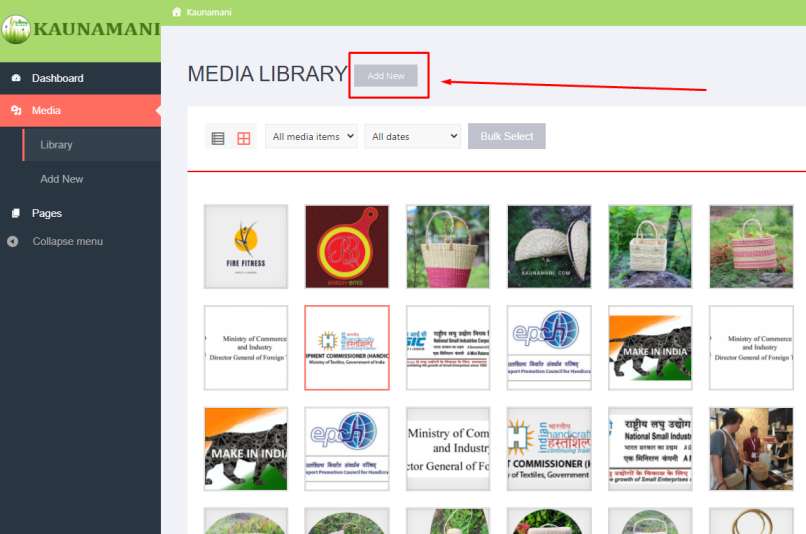The height and width of the screenshot is (534, 806).
Task: Open the Media menu item
Action: 80,111
